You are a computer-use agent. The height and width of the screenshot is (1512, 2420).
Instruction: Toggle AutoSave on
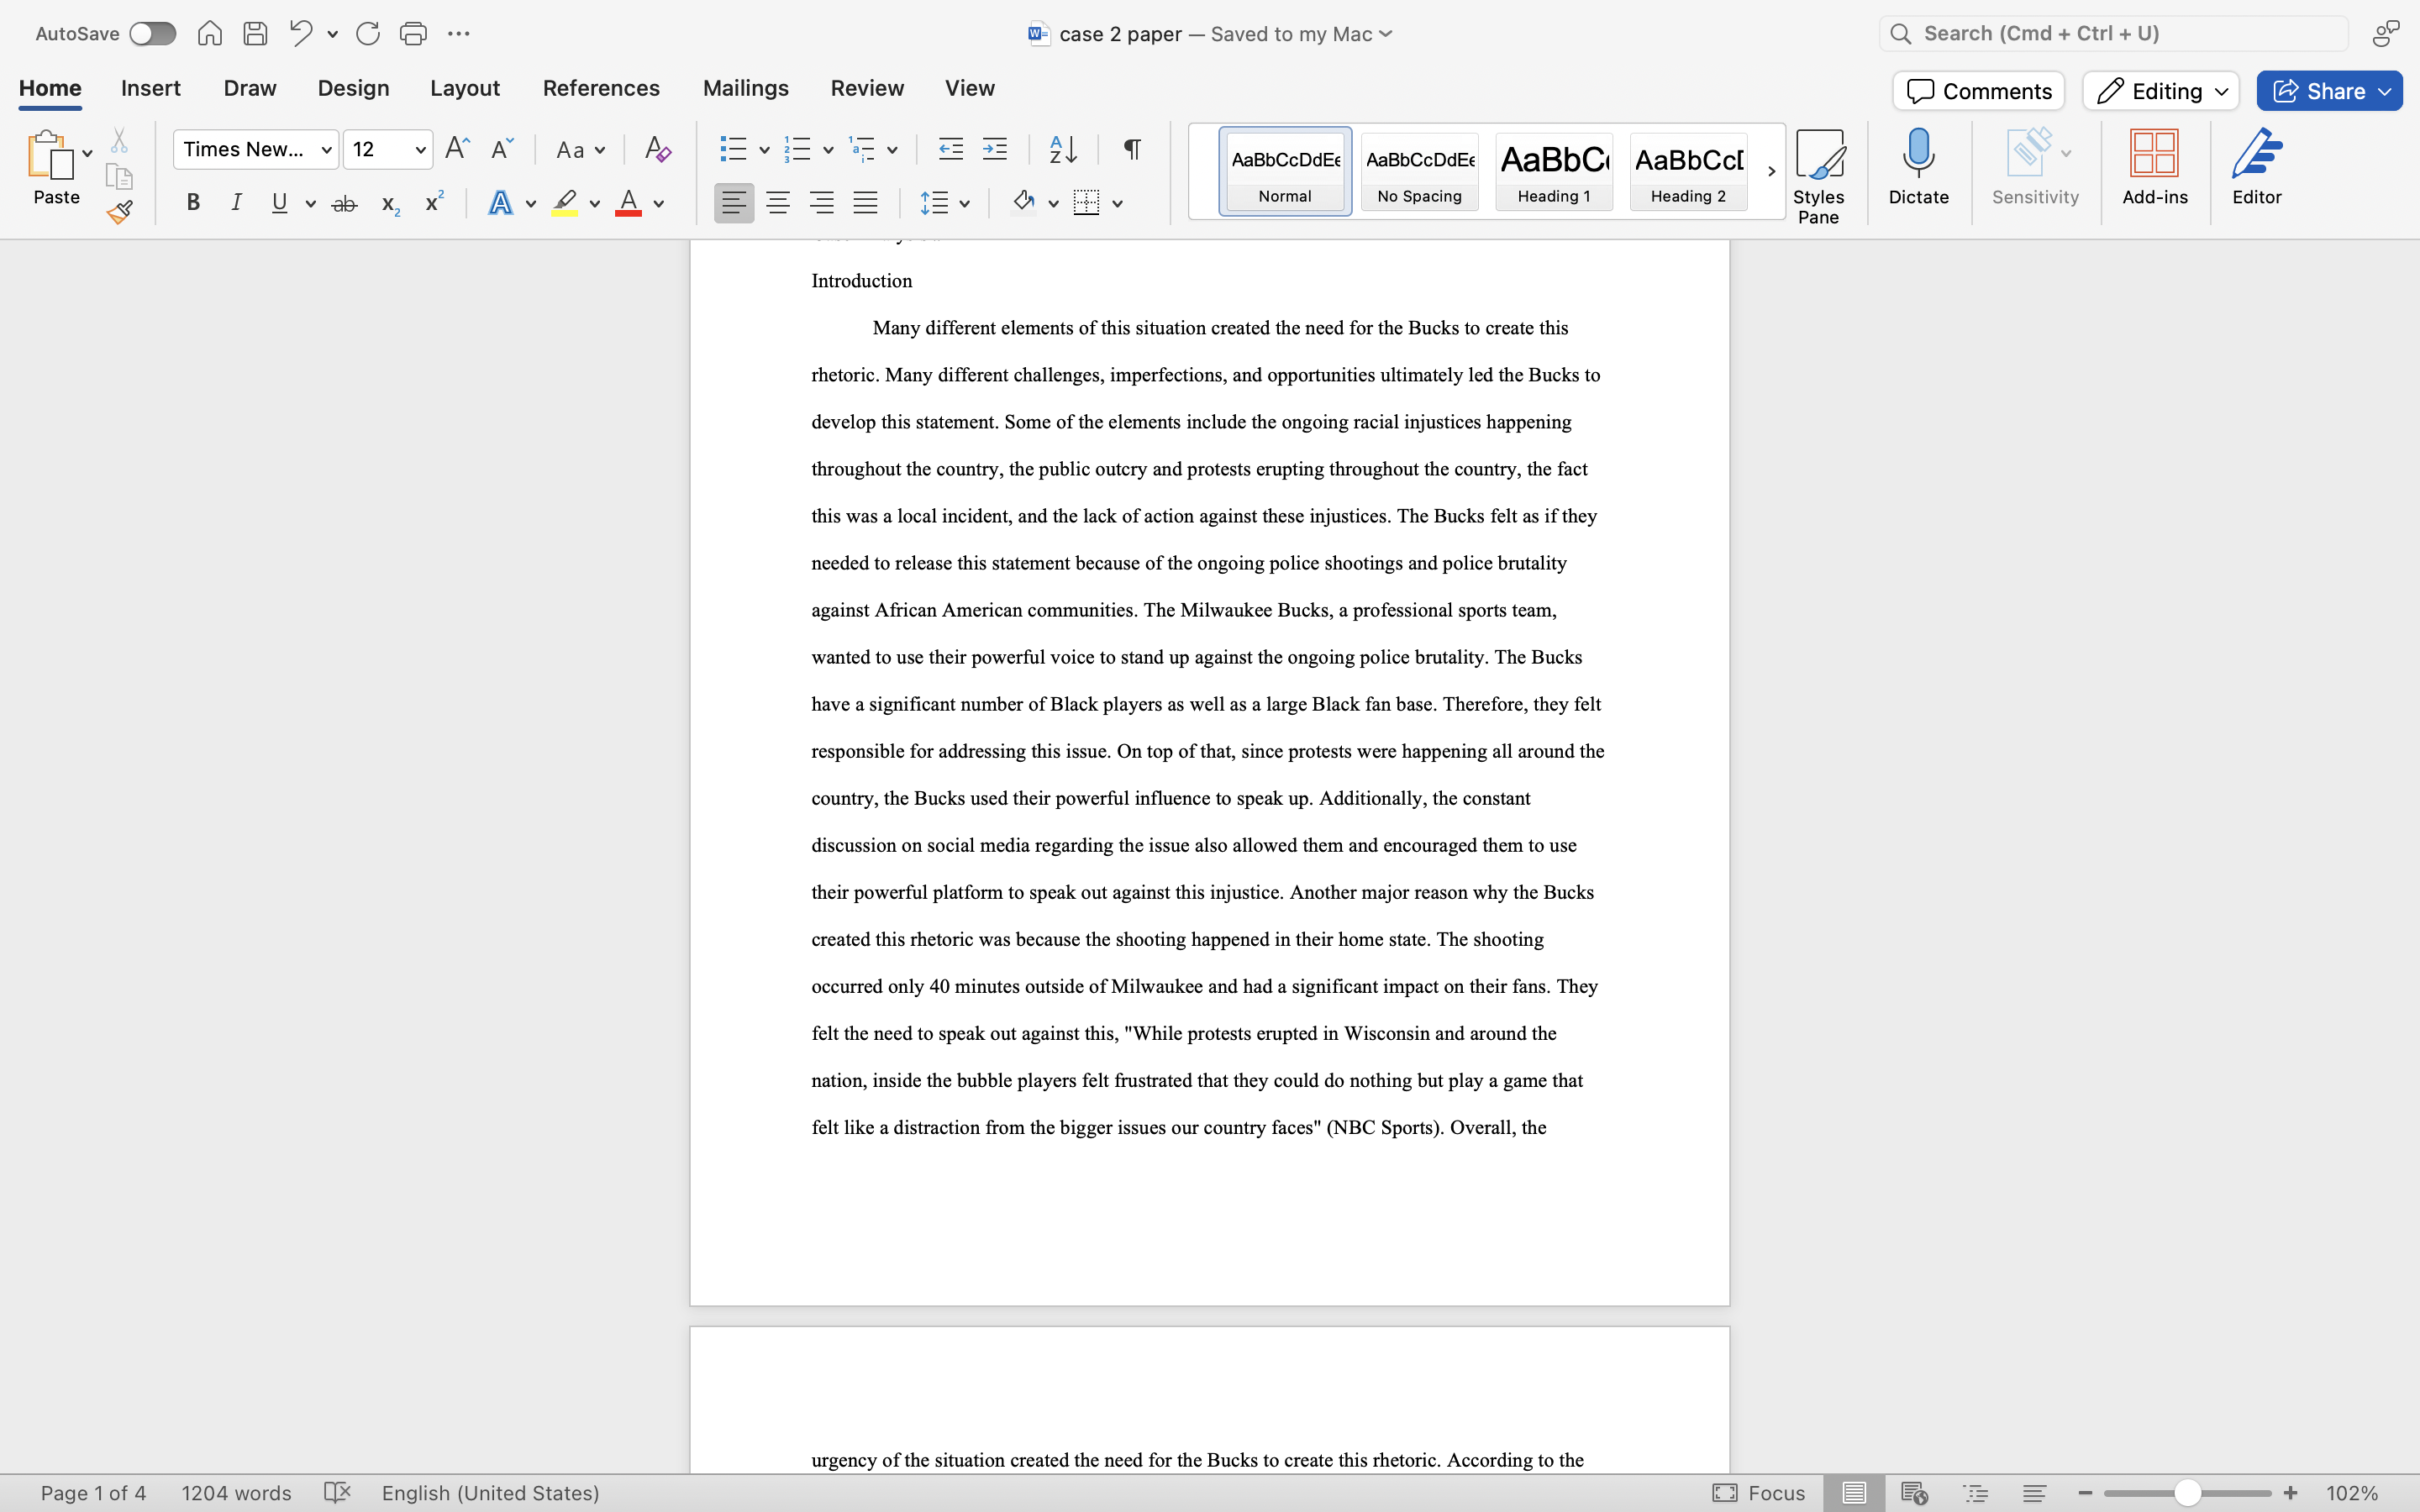click(152, 32)
